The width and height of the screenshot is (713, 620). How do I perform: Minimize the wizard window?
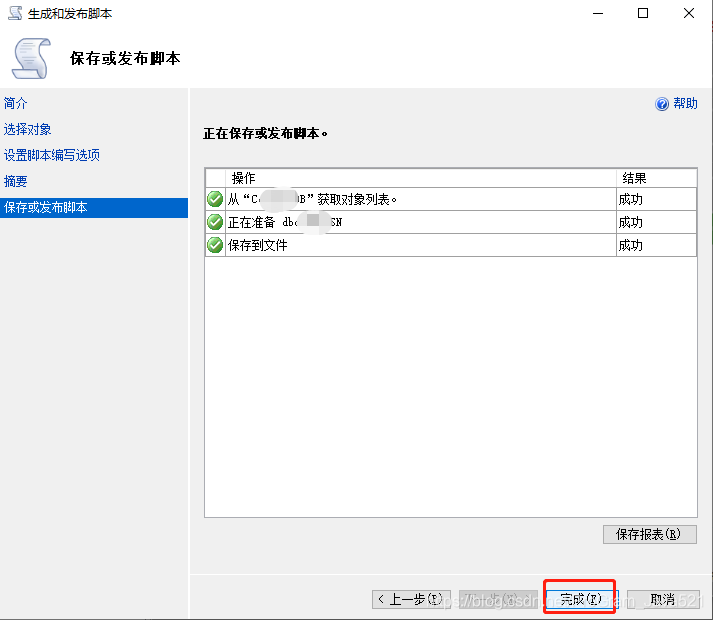[598, 13]
